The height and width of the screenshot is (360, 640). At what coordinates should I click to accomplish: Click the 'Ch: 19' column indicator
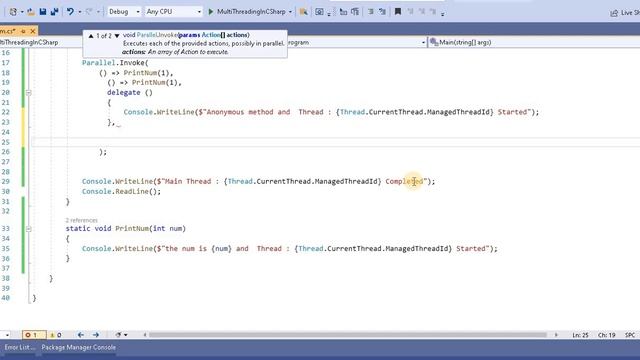point(607,335)
